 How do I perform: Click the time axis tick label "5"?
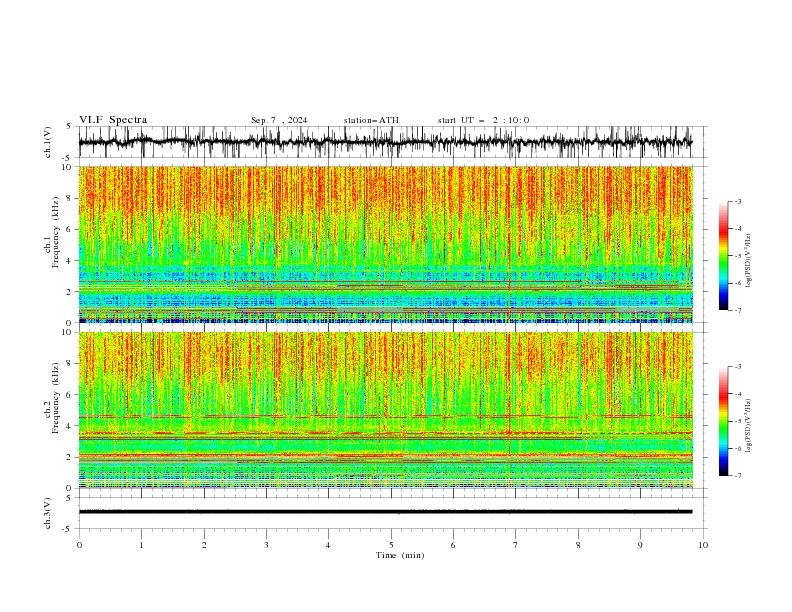(x=391, y=545)
